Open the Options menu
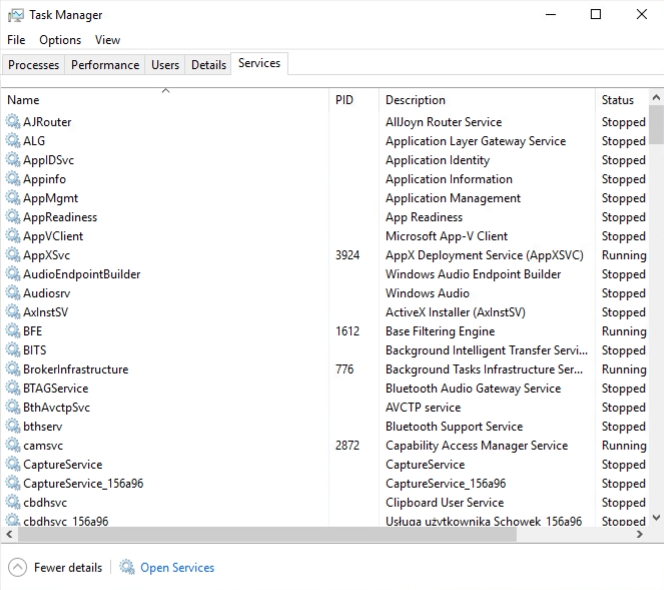664x590 pixels. (x=60, y=40)
